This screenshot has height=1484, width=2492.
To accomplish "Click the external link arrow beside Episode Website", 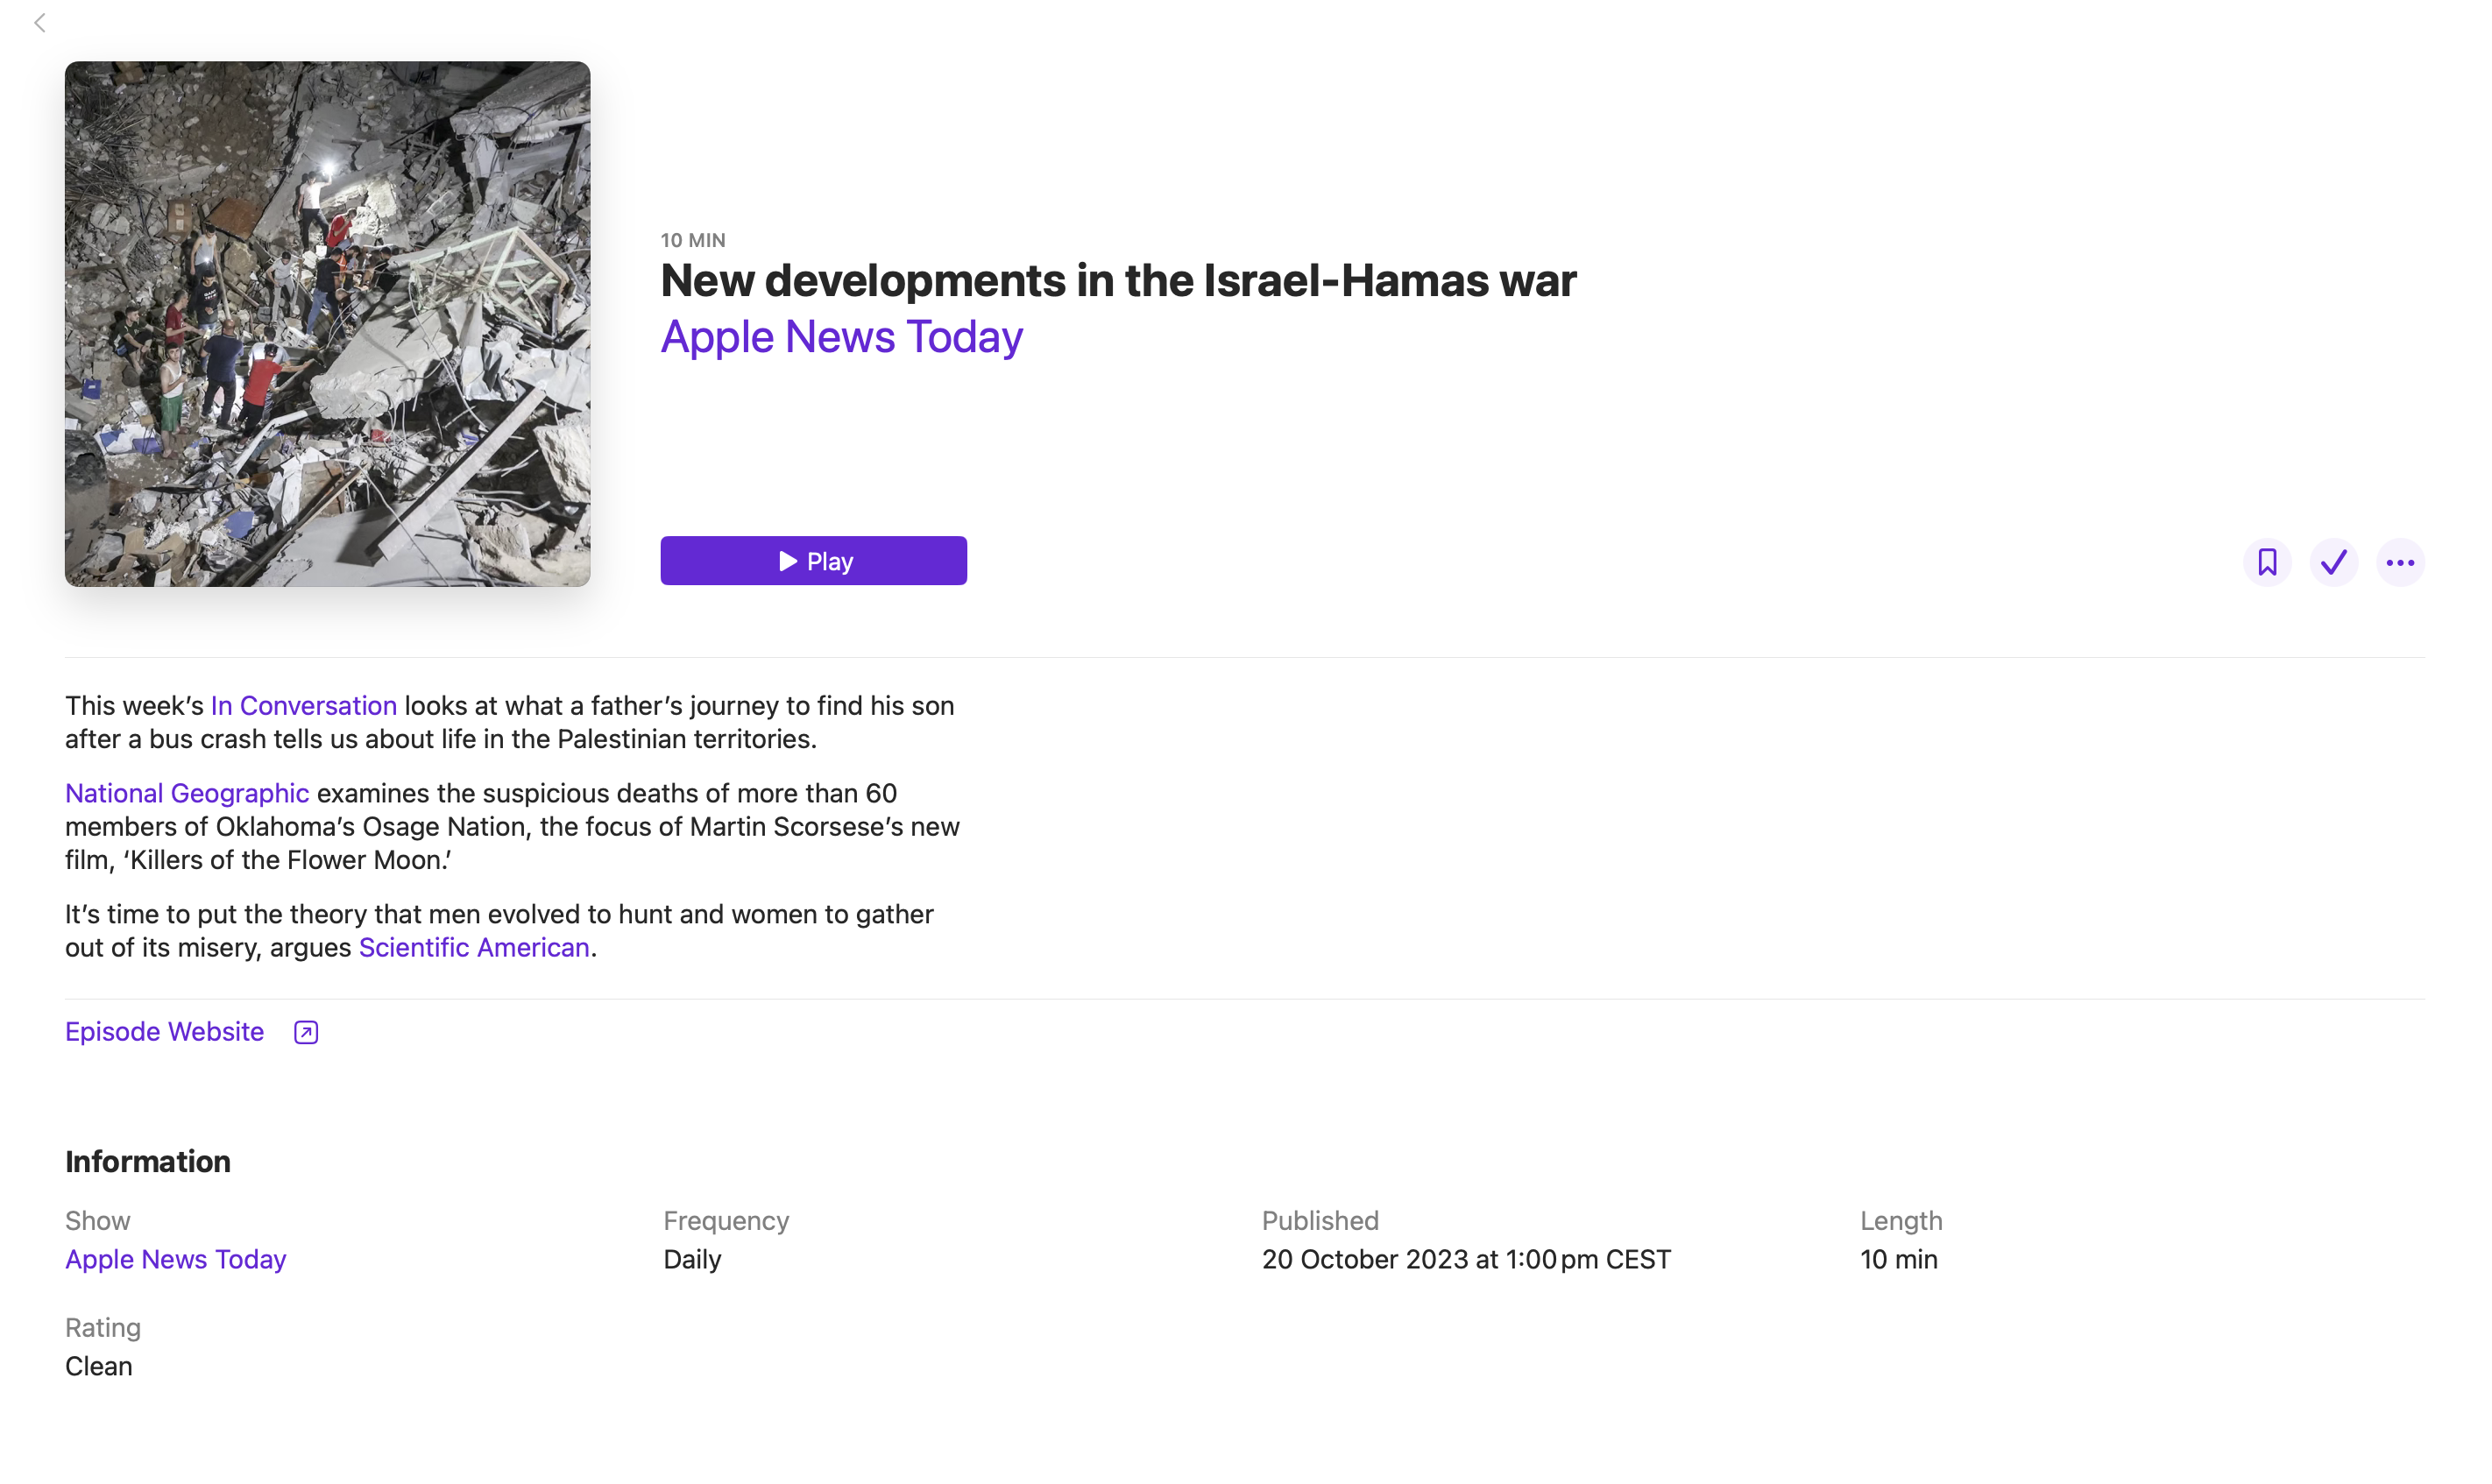I will (x=306, y=1032).
